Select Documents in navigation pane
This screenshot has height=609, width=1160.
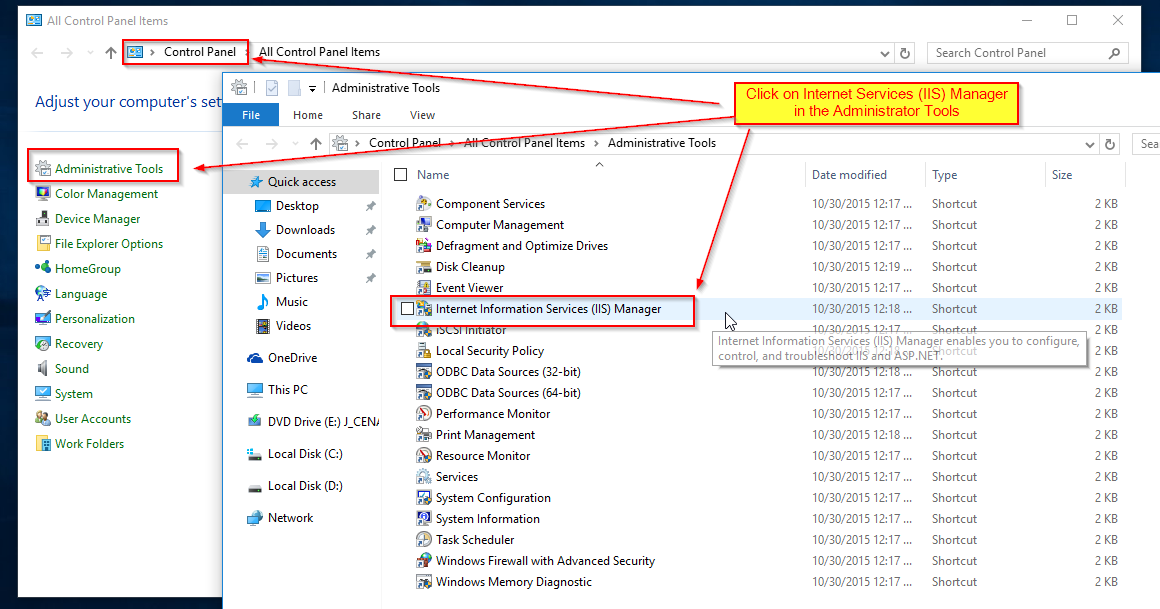pyautogui.click(x=306, y=253)
